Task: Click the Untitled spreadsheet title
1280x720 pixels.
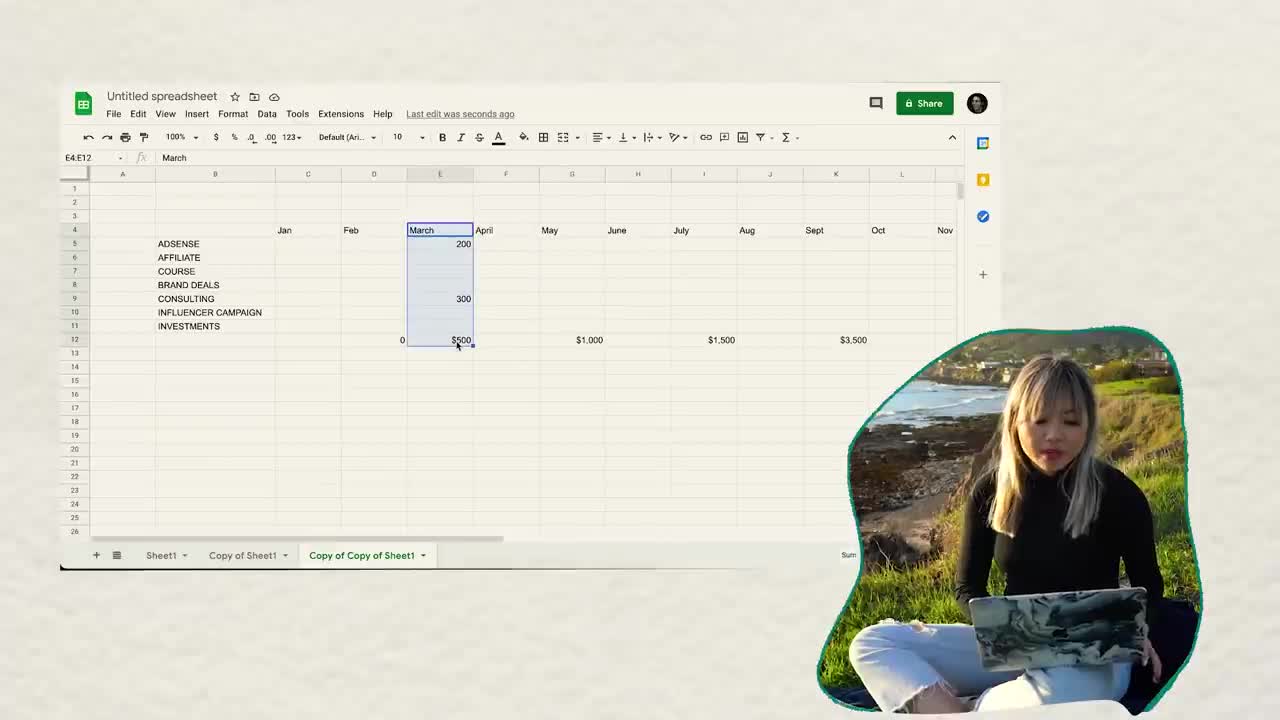Action: point(162,96)
